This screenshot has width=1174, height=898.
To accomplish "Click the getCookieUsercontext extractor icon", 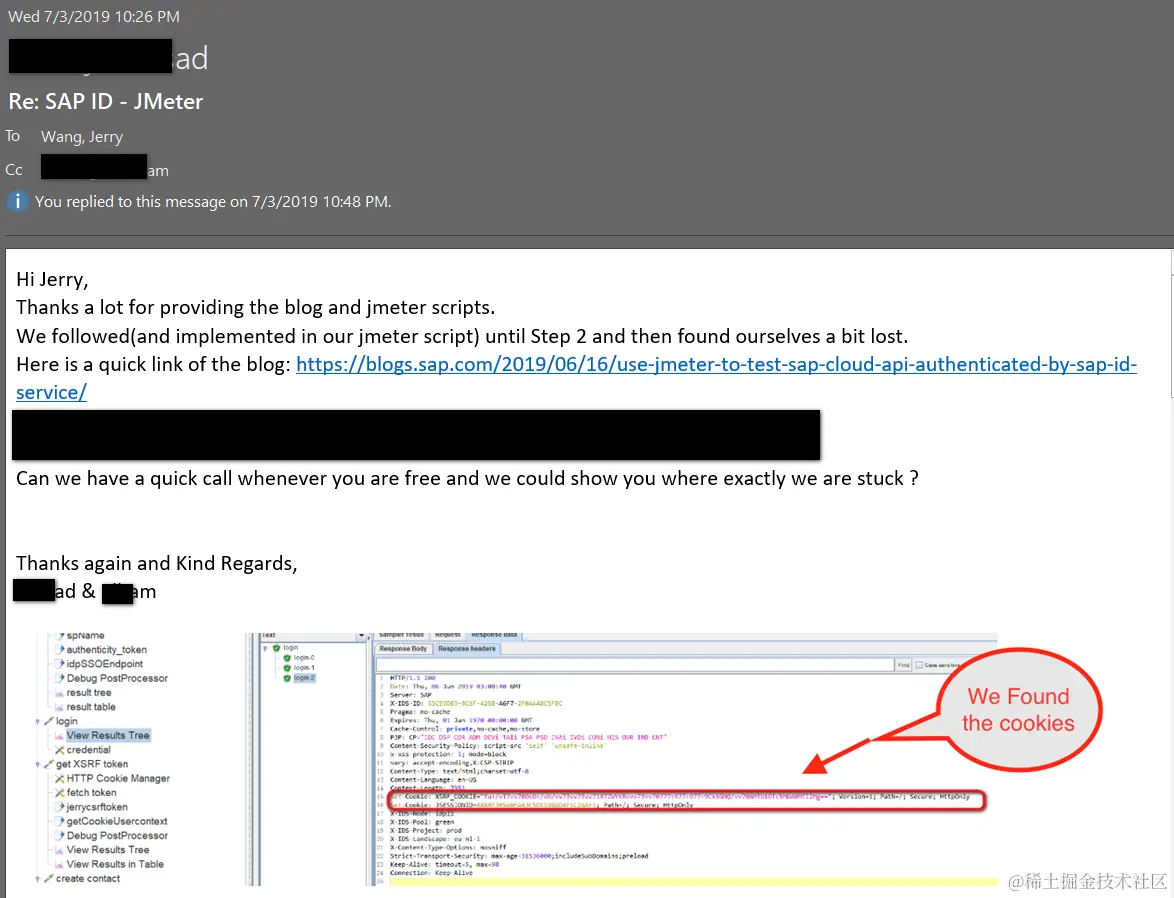I will 60,821.
